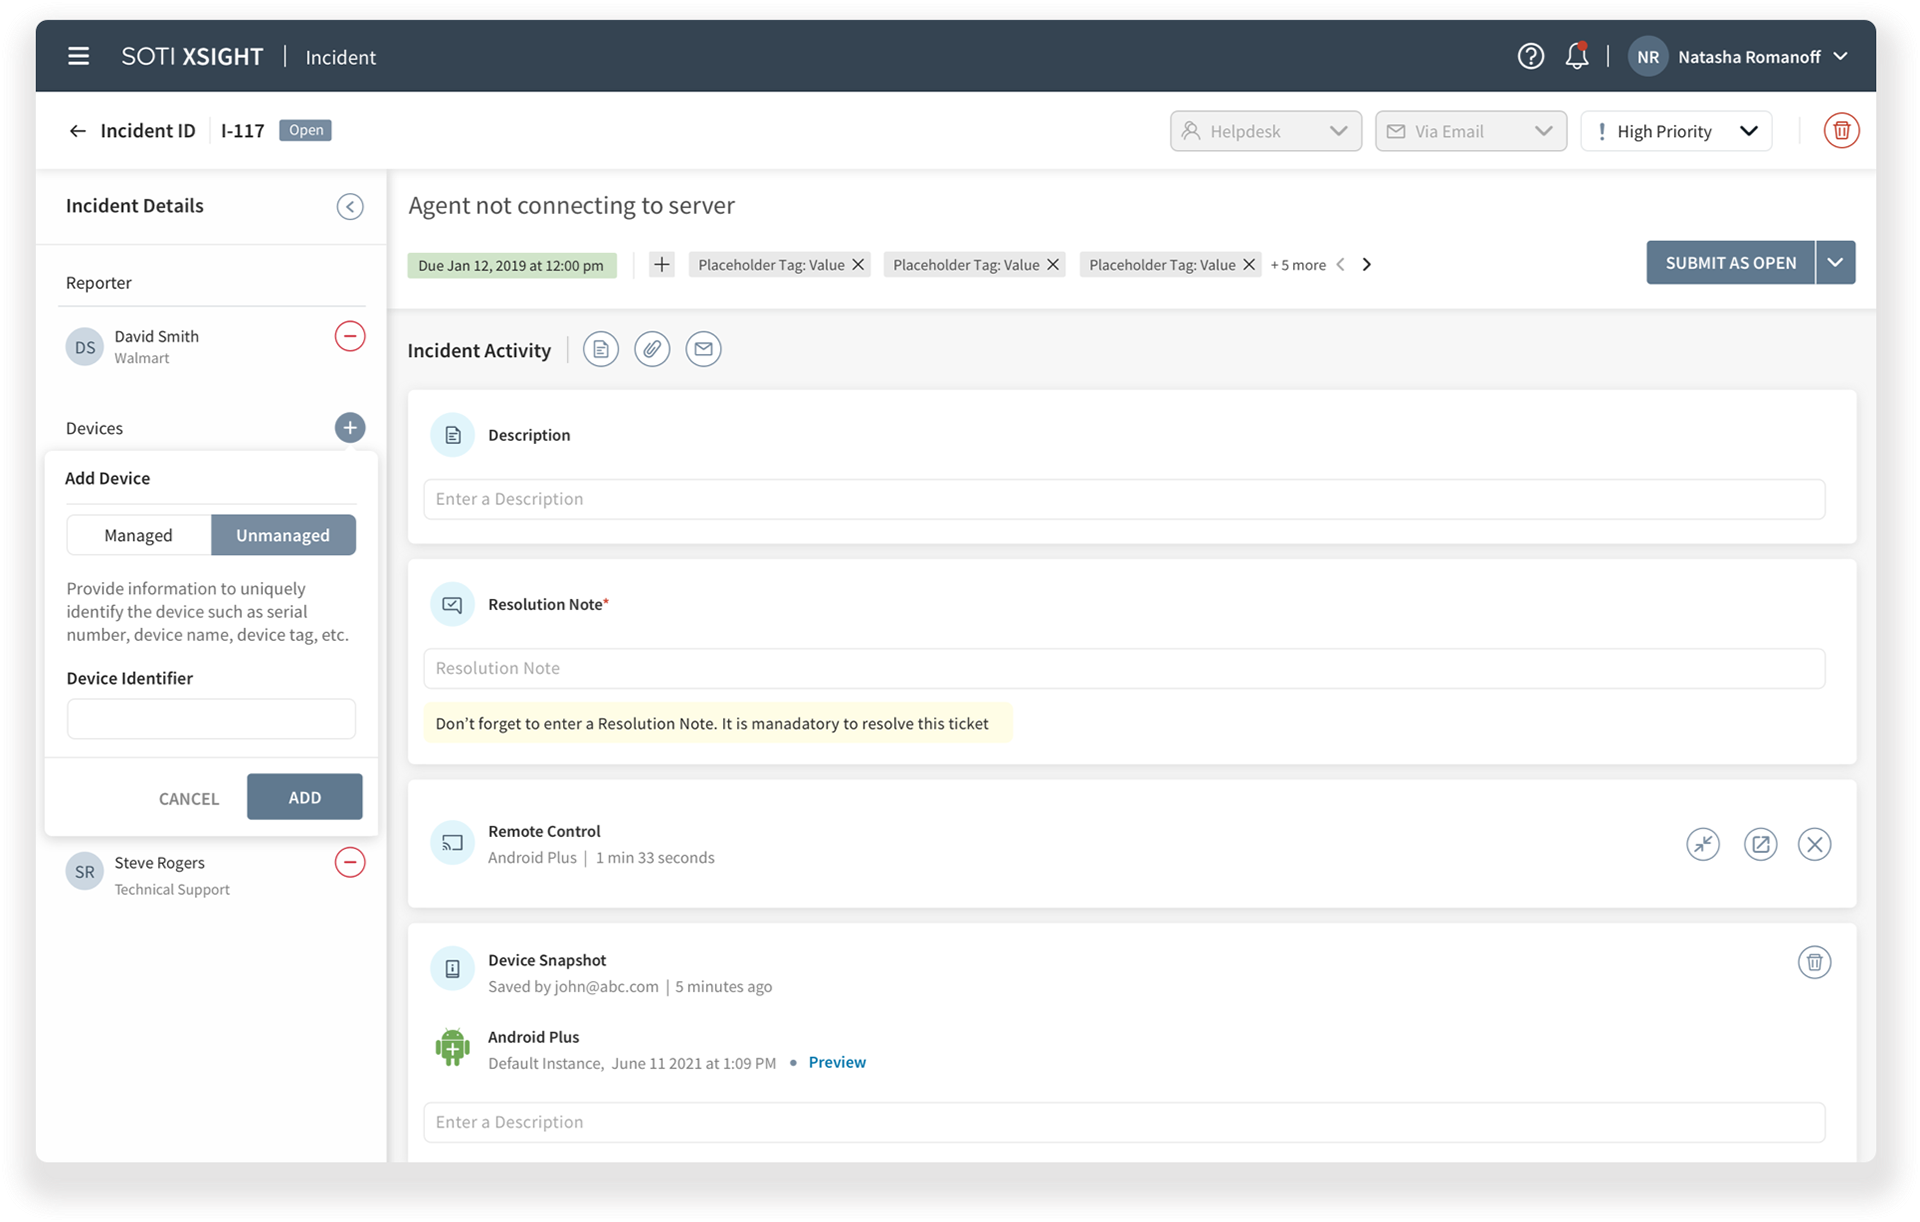The width and height of the screenshot is (1920, 1222).
Task: Add a note to Incident Activity
Action: (601, 349)
